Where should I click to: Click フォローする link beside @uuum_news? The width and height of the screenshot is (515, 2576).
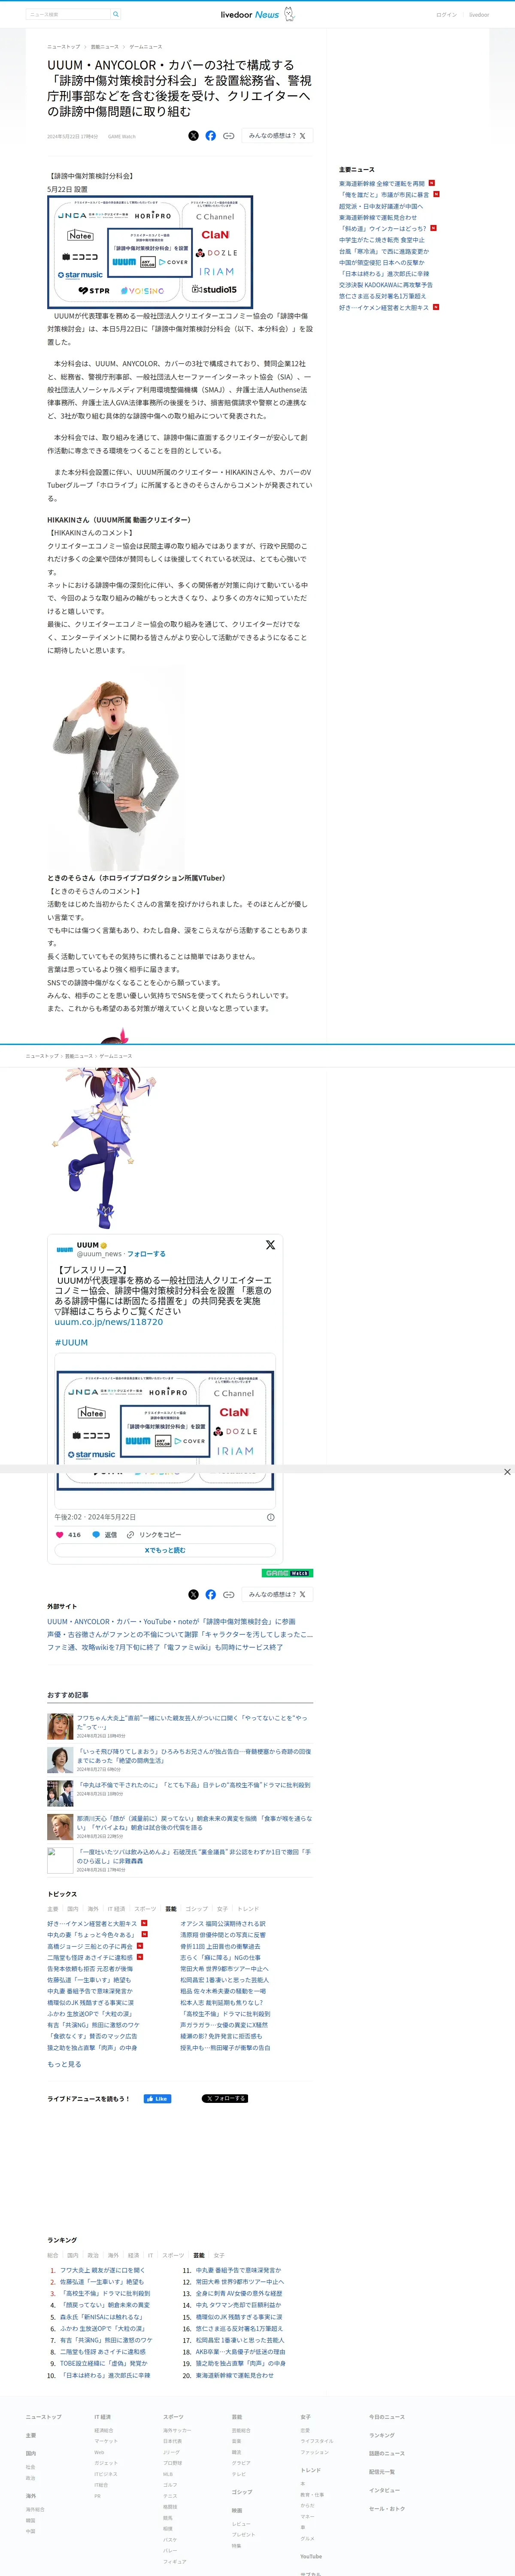click(x=146, y=1254)
